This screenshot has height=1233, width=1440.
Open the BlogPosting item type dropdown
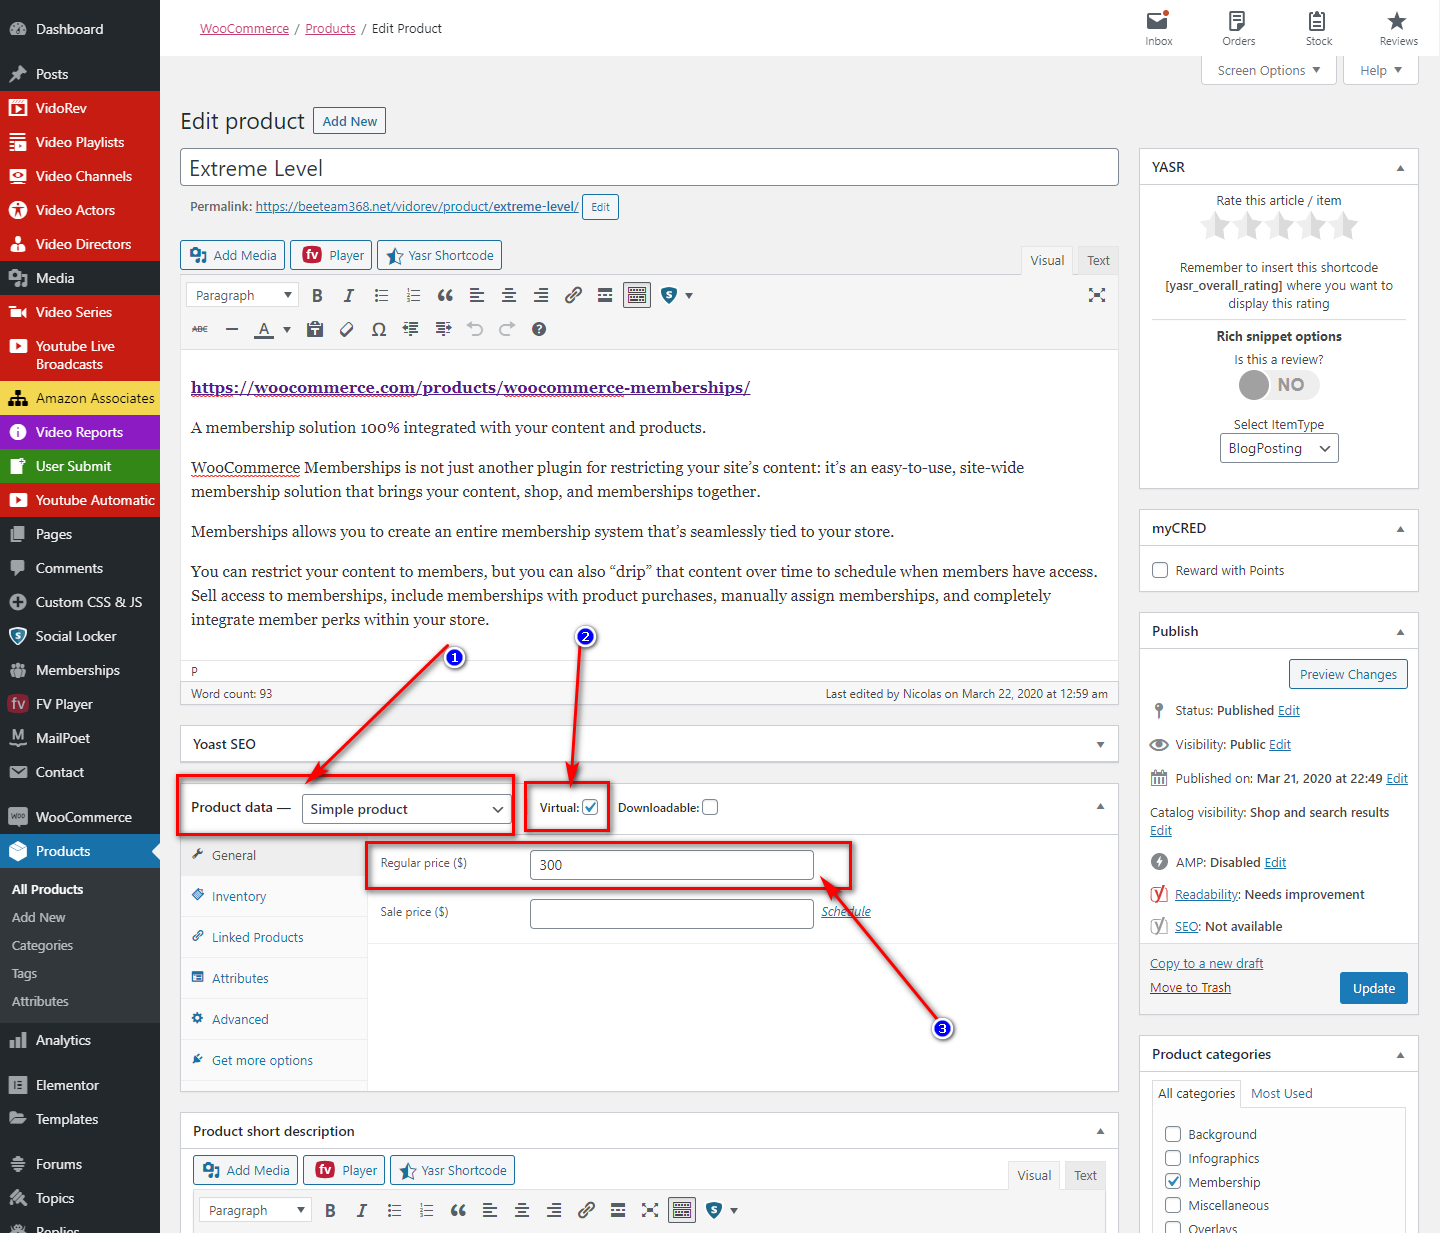1278,448
